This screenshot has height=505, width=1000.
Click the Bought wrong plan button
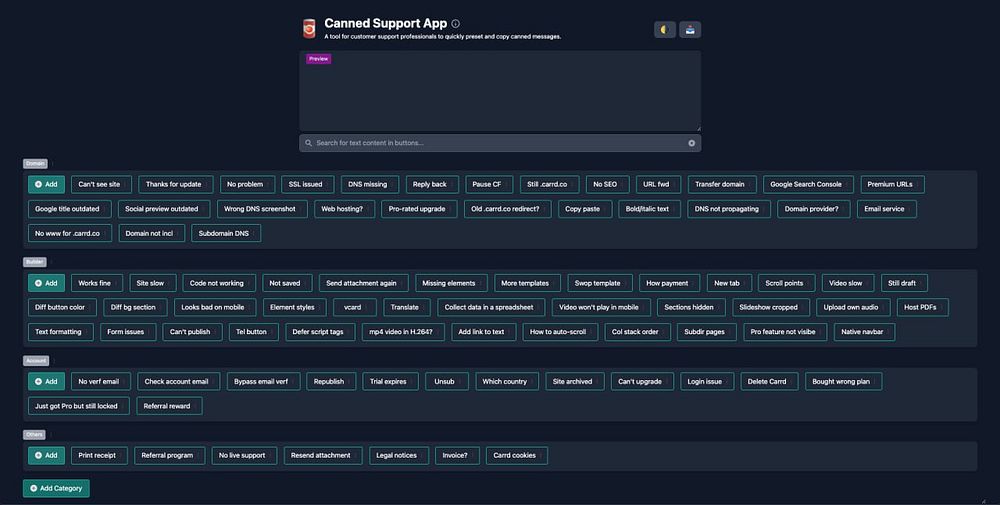pyautogui.click(x=844, y=381)
